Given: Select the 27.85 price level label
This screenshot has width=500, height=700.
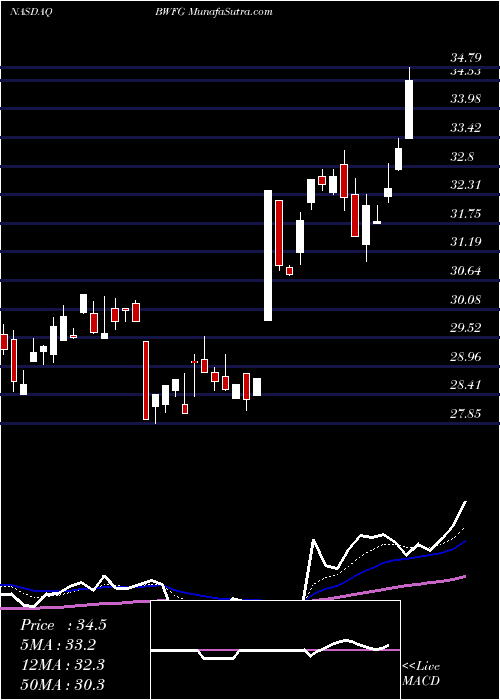Looking at the screenshot, I should 466,414.
